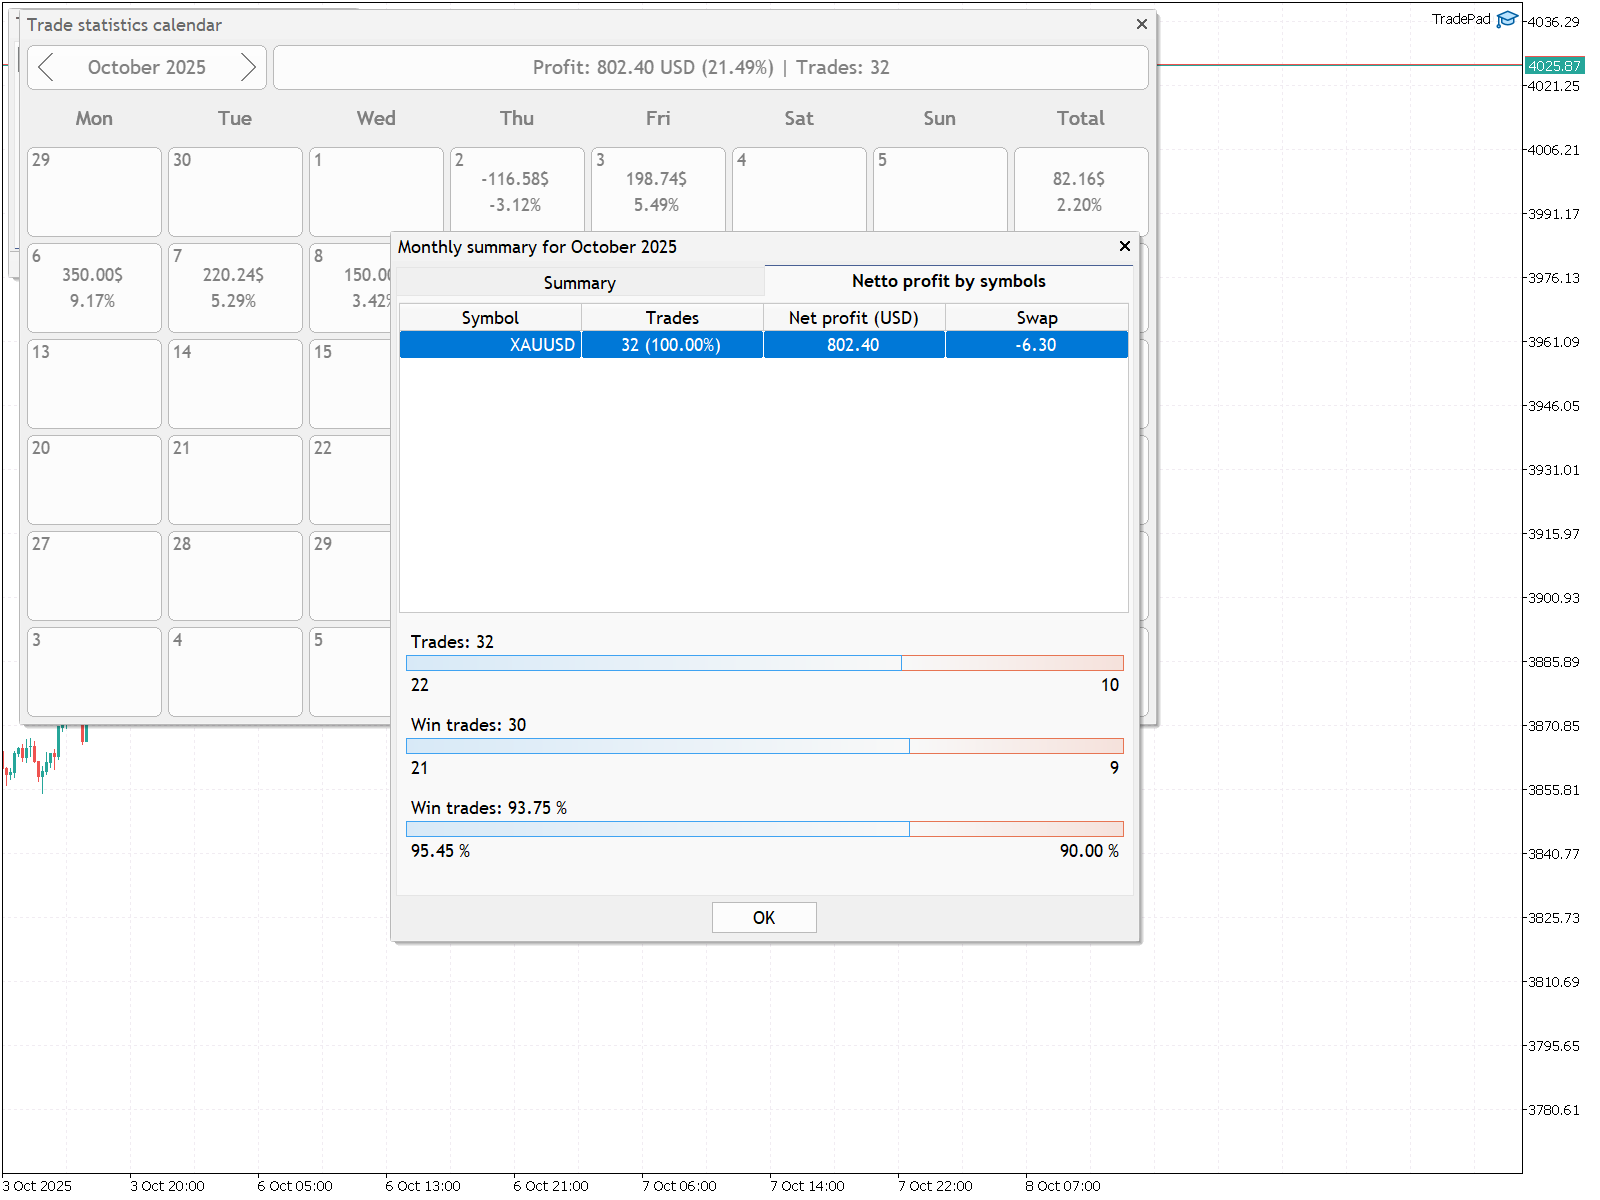Select the October 27 day cell

94,576
